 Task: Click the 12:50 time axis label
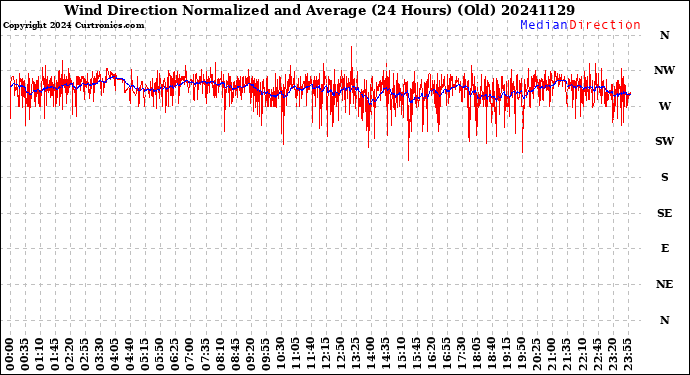coord(341,354)
